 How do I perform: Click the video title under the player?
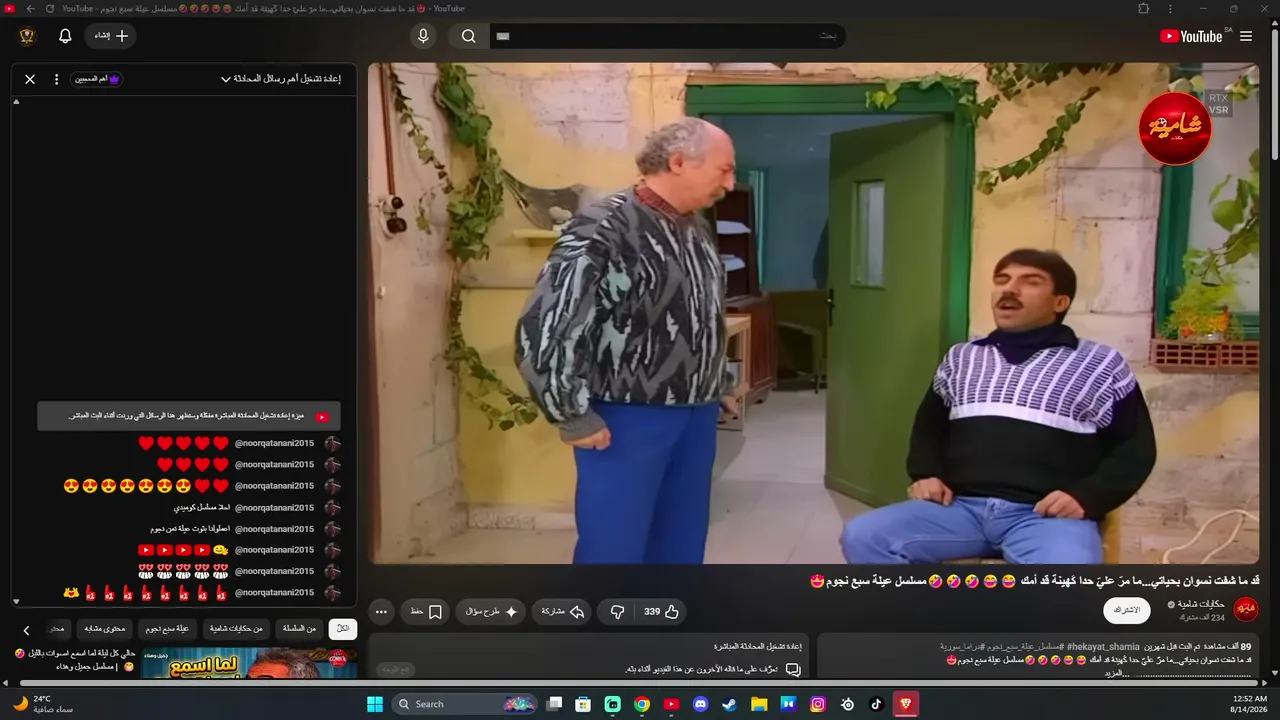1034,581
